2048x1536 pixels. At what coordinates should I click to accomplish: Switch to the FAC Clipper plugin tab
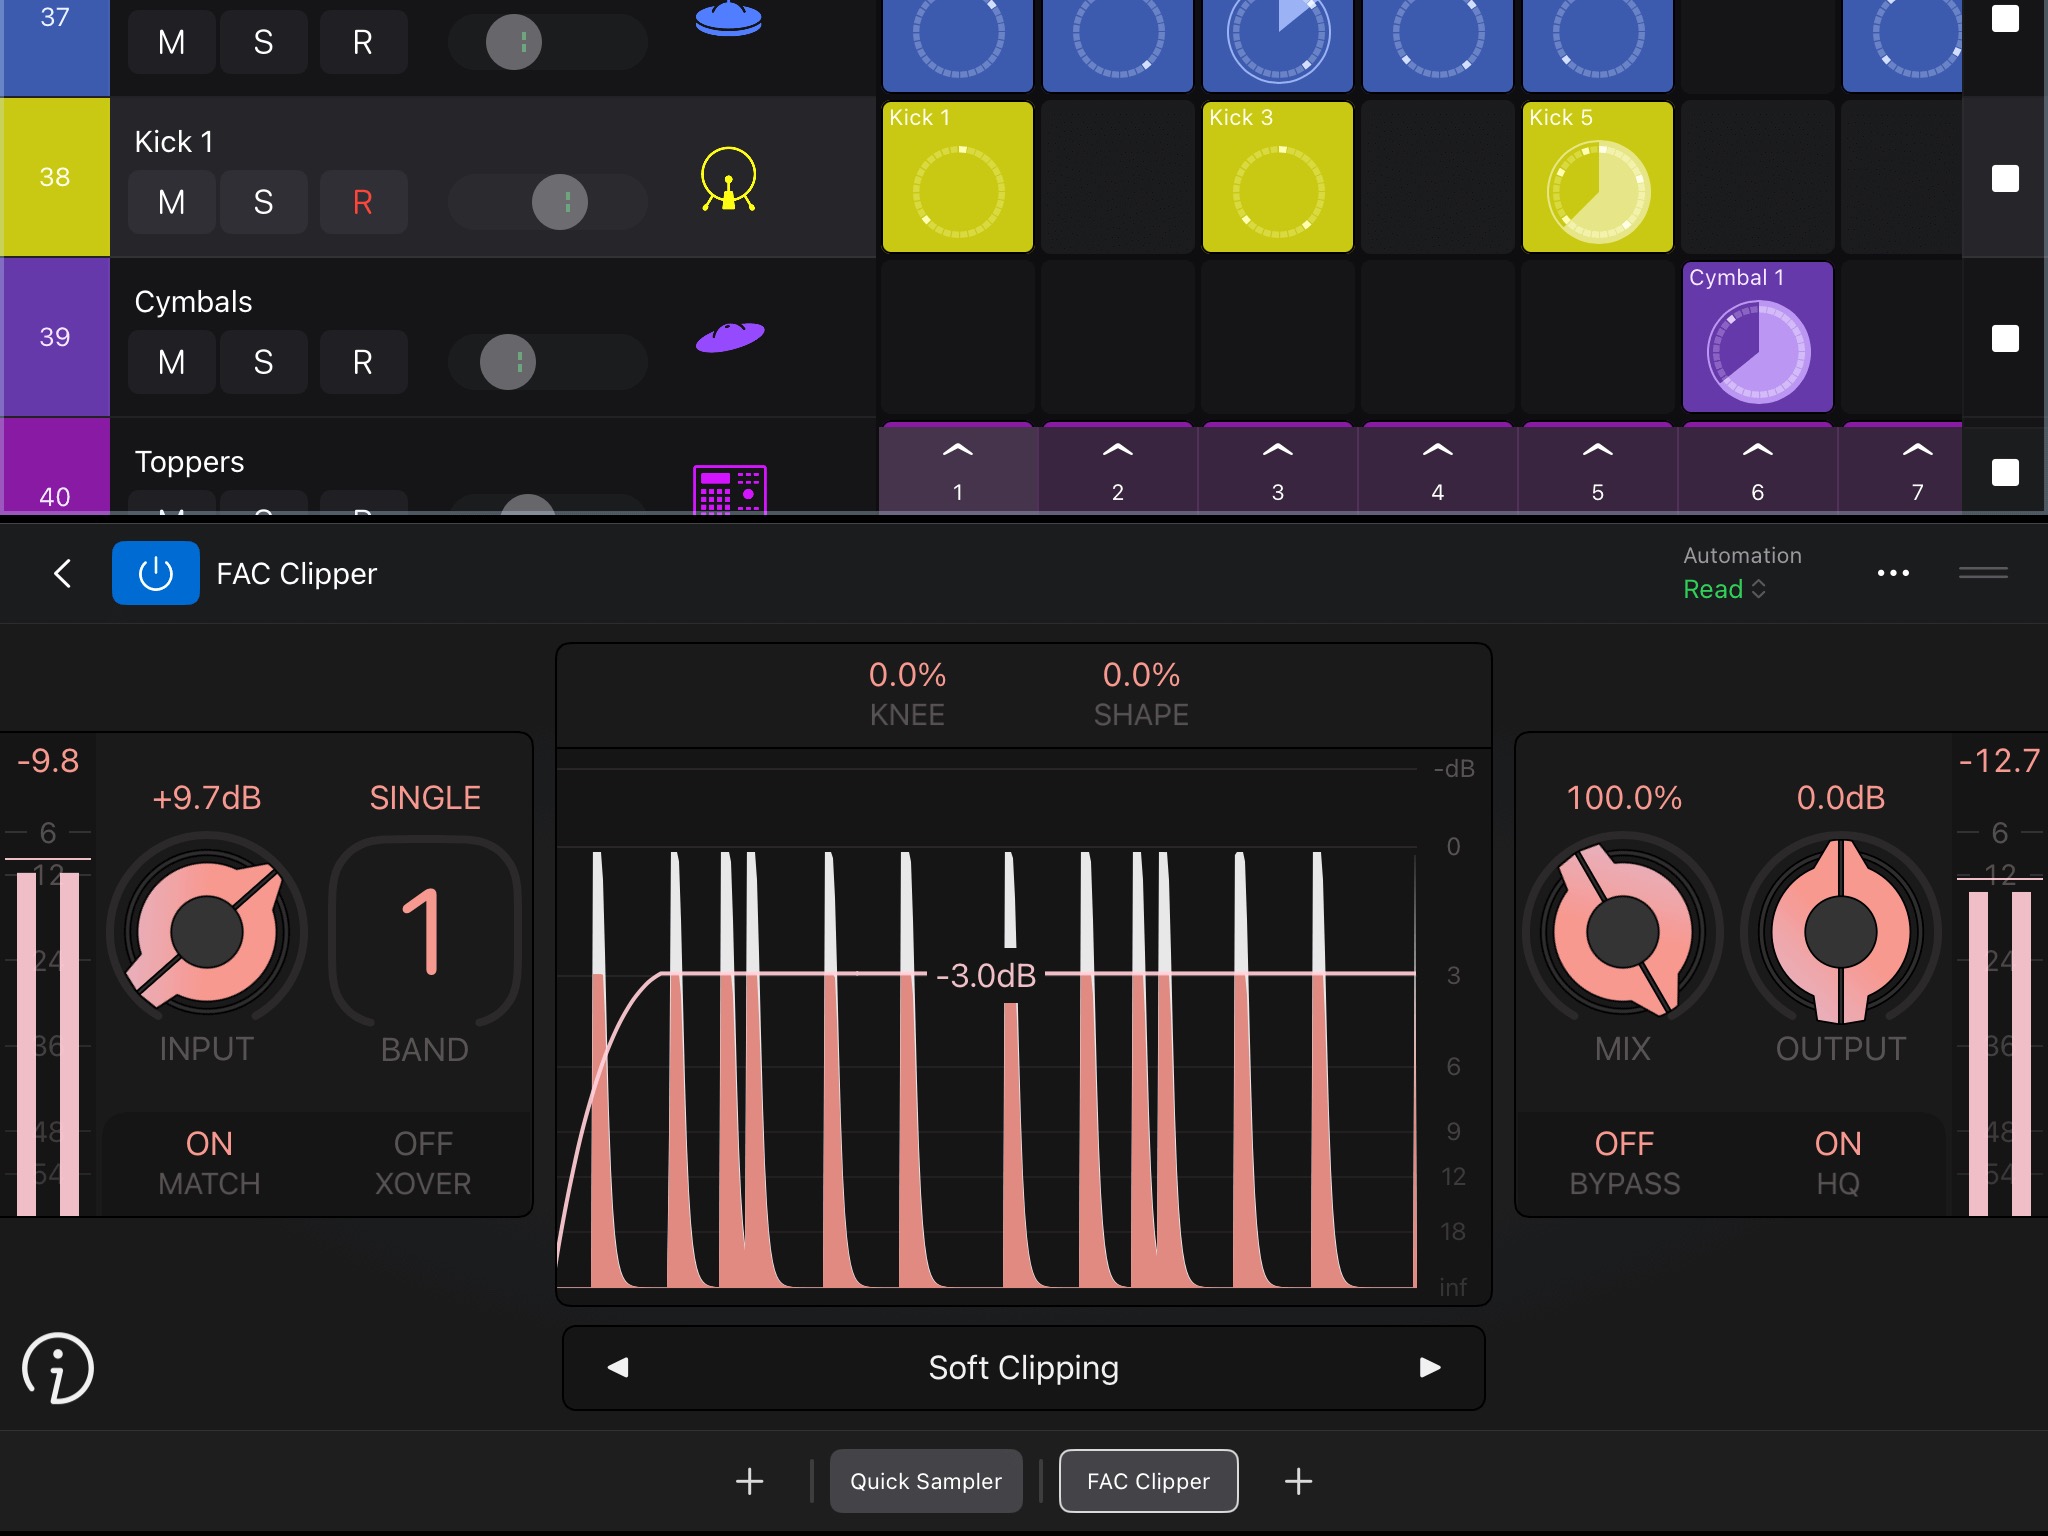point(1148,1481)
